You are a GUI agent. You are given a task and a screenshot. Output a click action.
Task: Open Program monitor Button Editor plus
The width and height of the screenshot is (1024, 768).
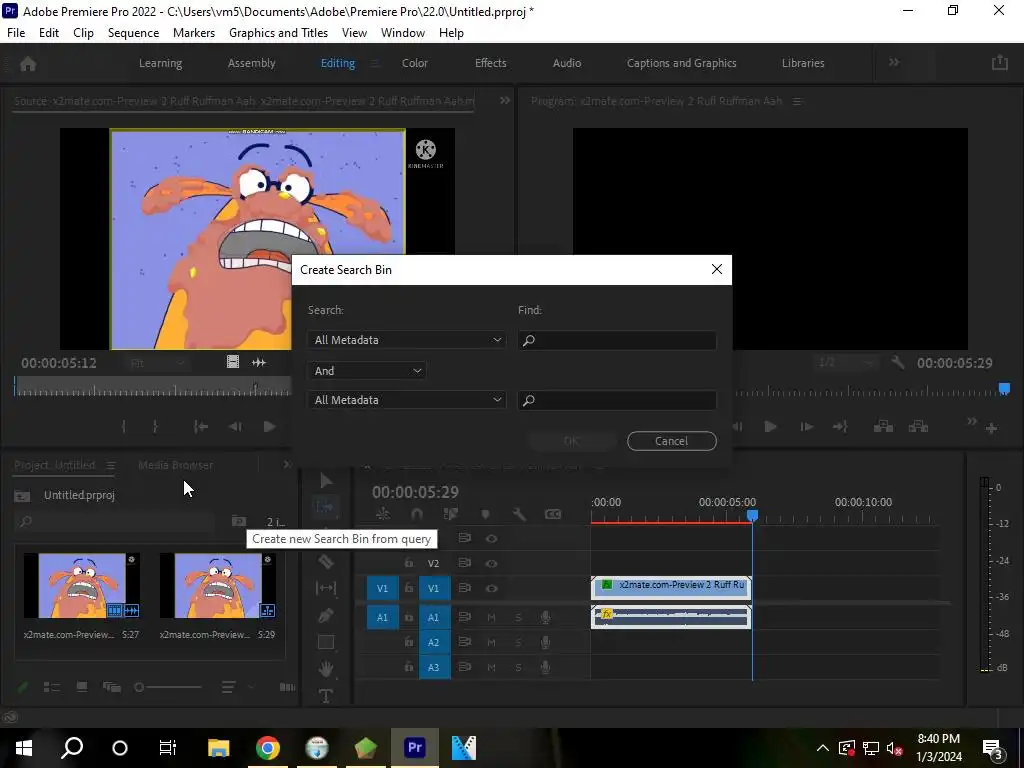(x=991, y=428)
